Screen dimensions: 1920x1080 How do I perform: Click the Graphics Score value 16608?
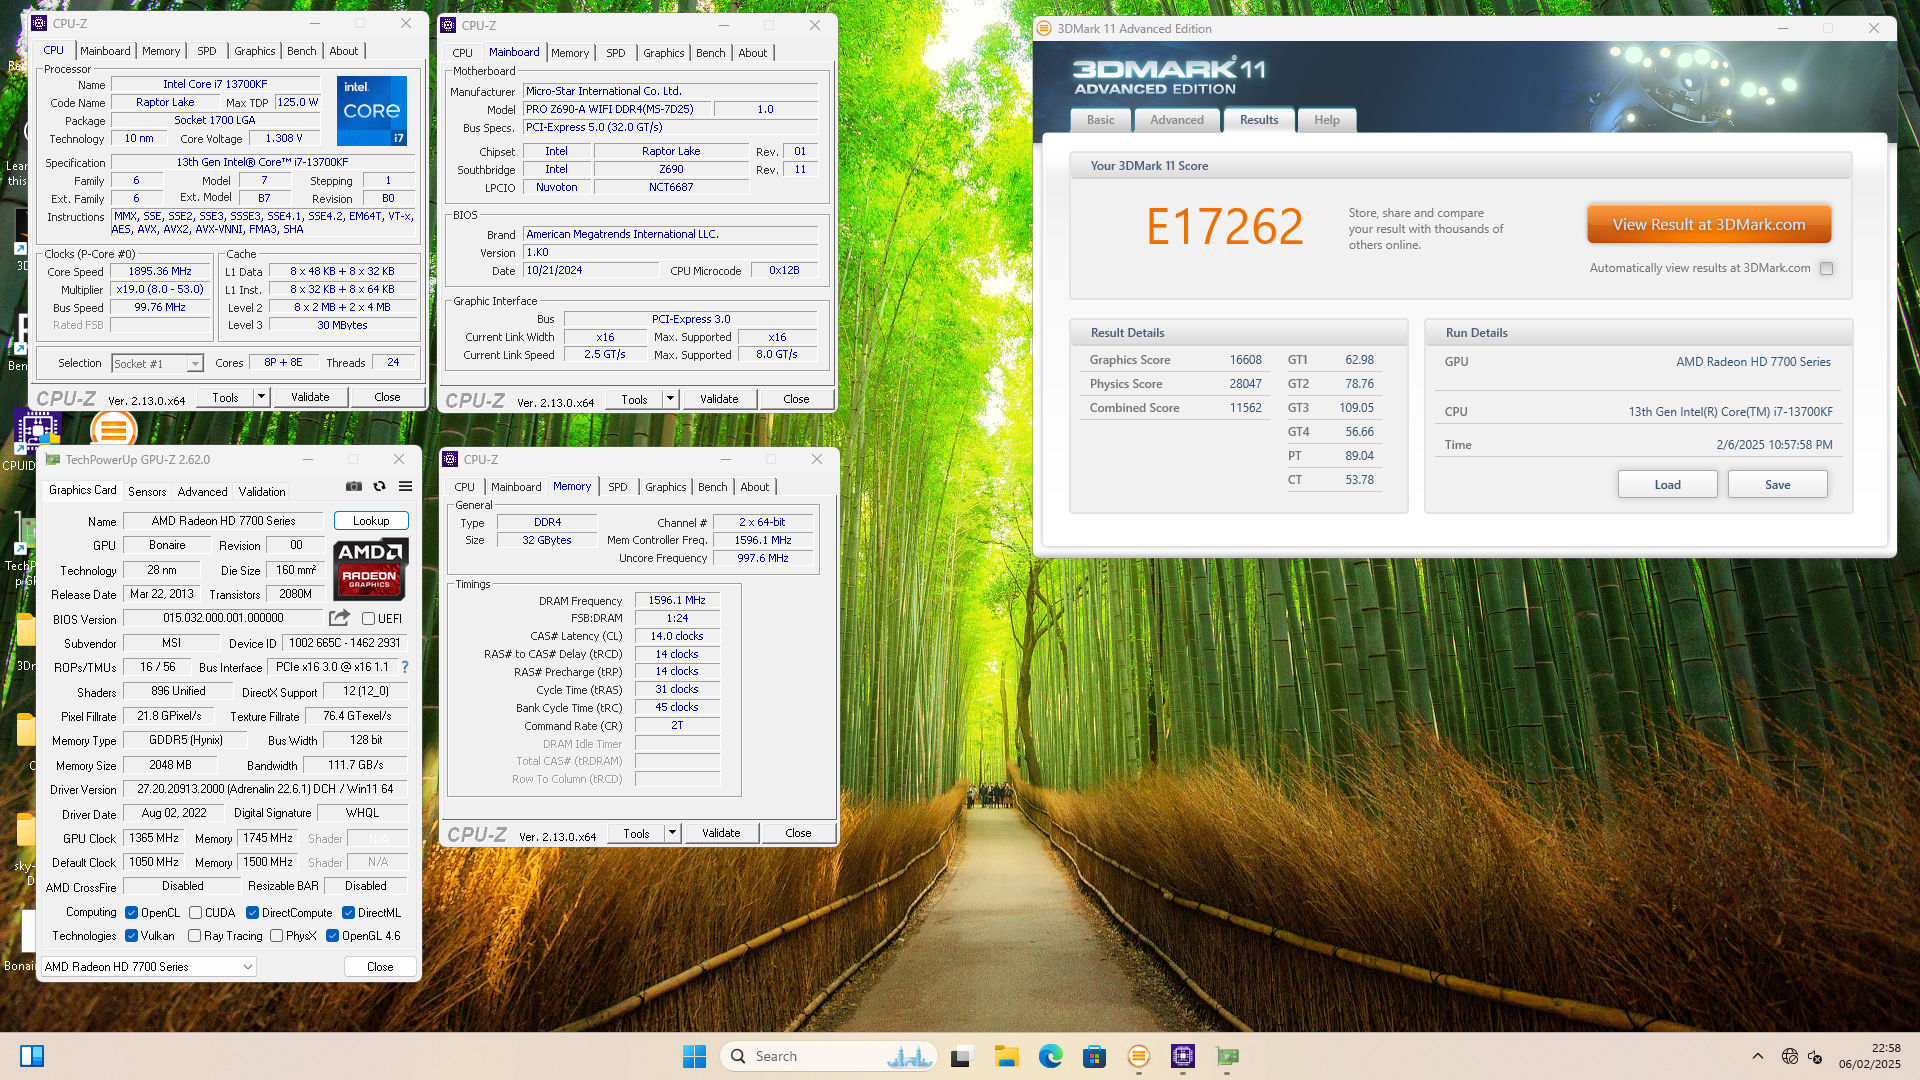[x=1245, y=360]
